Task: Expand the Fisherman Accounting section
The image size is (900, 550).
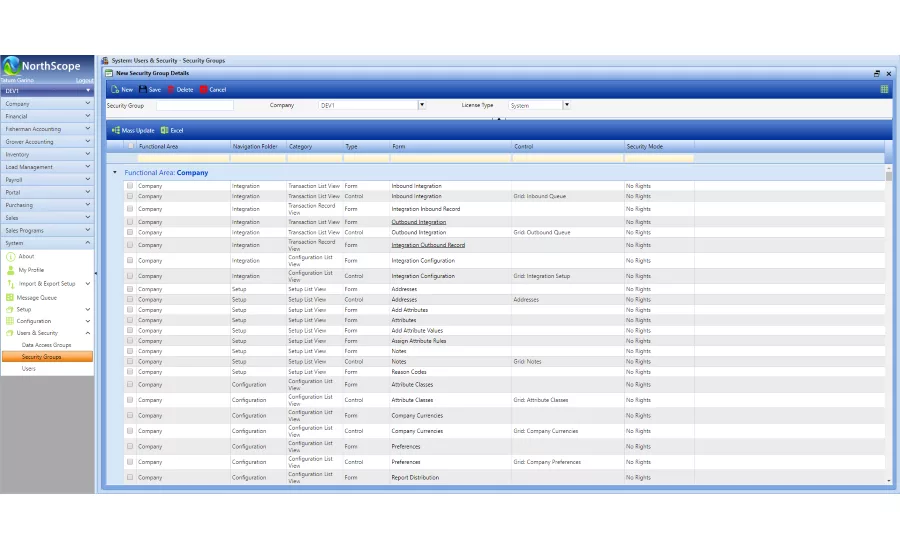Action: tap(47, 129)
